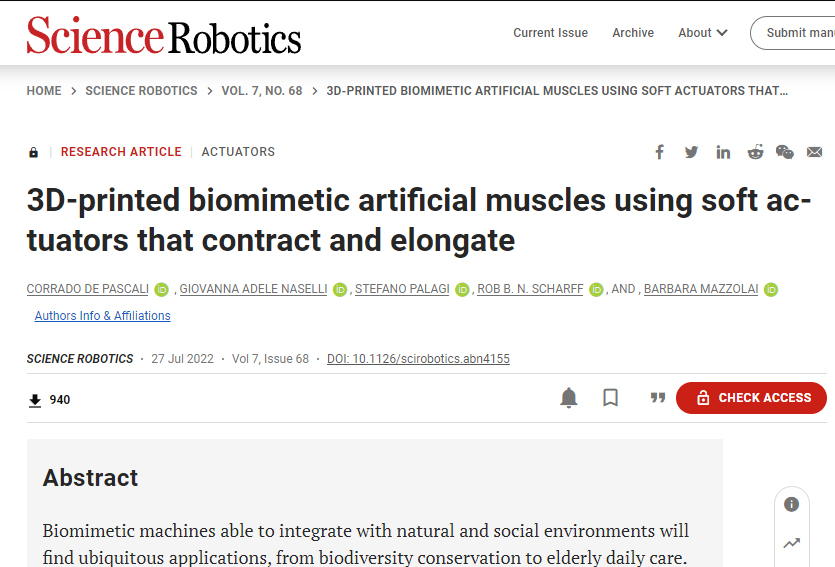Email article envelope icon
The image size is (835, 567).
tap(814, 152)
